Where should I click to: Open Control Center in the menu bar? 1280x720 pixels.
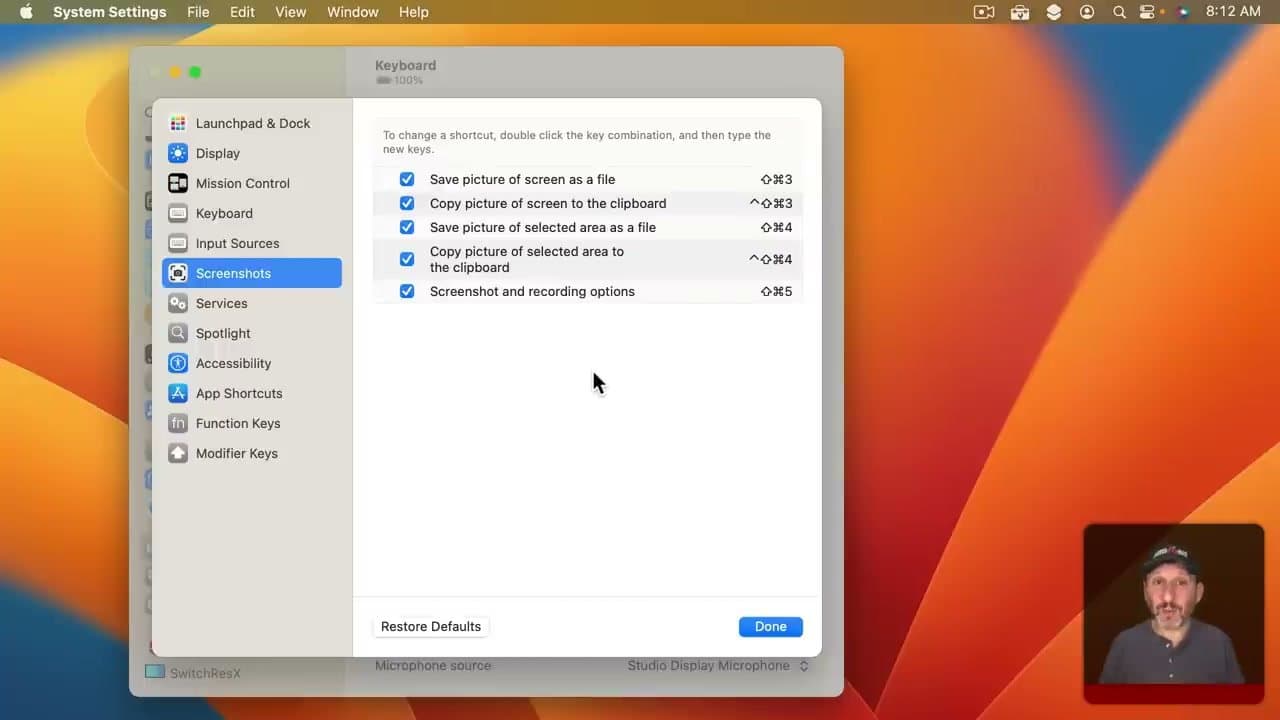pyautogui.click(x=1147, y=12)
